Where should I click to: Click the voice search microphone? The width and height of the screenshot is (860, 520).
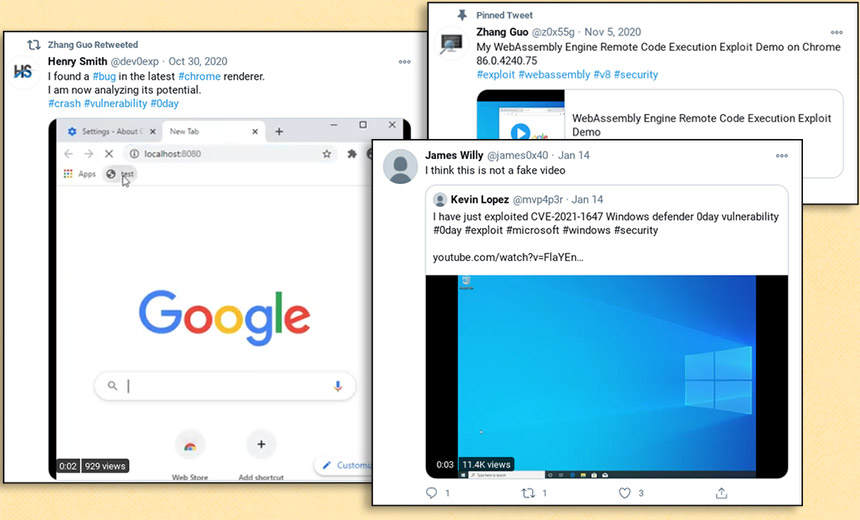pyautogui.click(x=338, y=386)
